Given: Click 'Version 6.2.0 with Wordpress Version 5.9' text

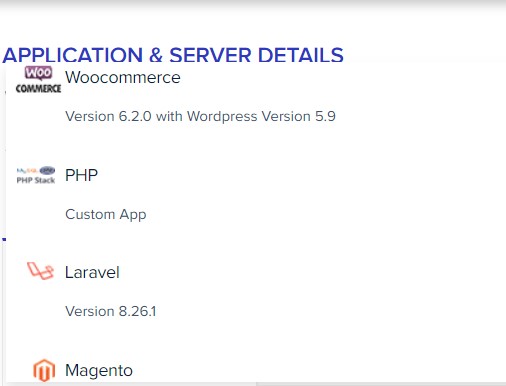Looking at the screenshot, I should [x=200, y=116].
